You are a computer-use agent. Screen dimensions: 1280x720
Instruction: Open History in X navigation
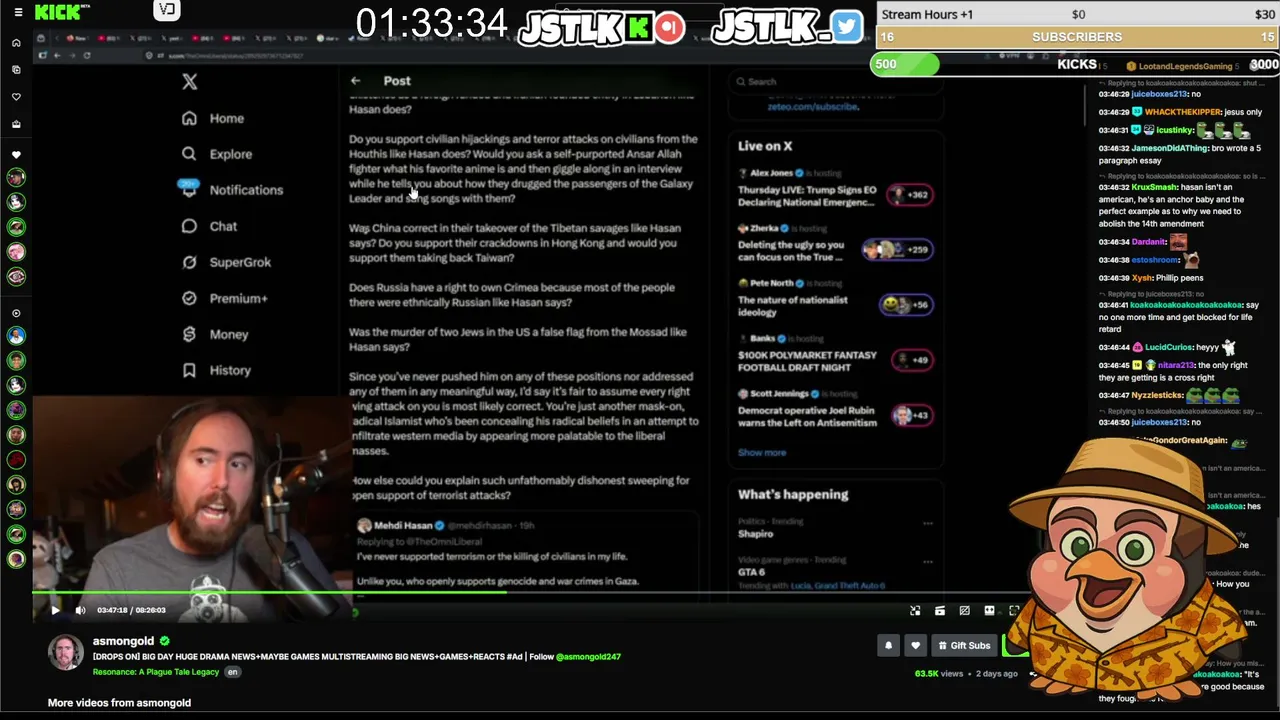216,370
